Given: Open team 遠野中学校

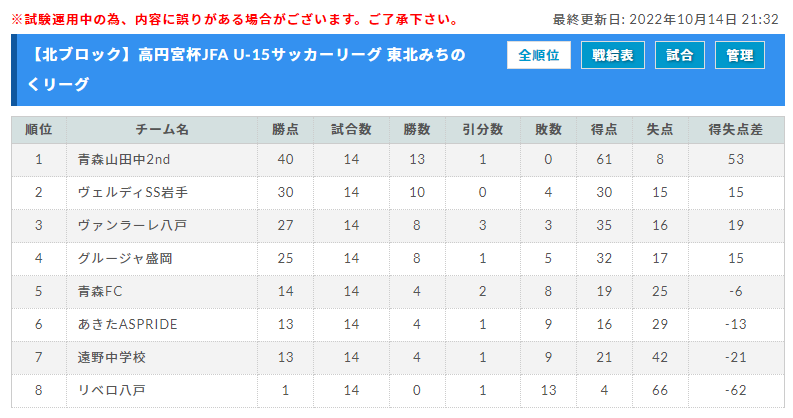Looking at the screenshot, I should pyautogui.click(x=111, y=357).
